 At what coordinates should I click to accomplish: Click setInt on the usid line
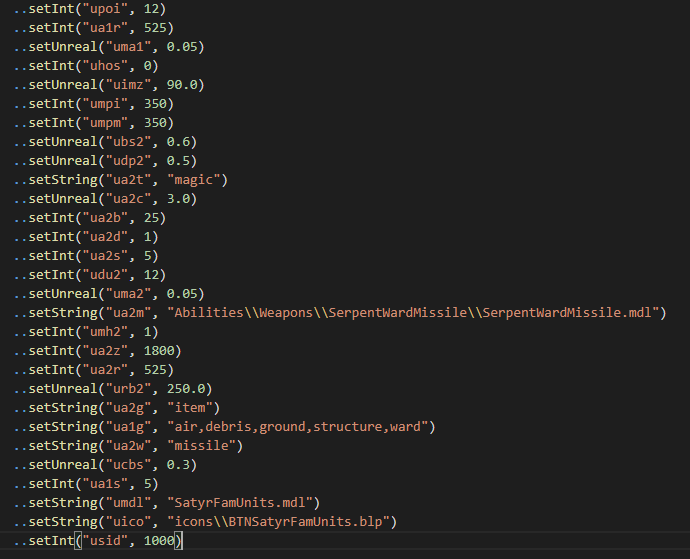[51, 541]
